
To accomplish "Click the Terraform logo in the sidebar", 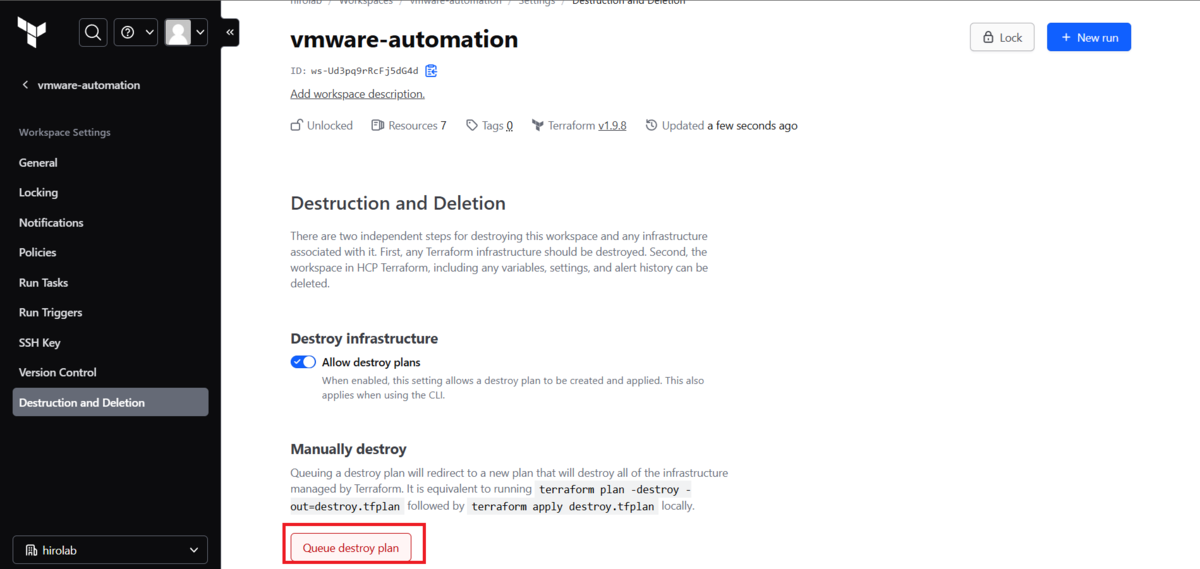I will tap(32, 33).
